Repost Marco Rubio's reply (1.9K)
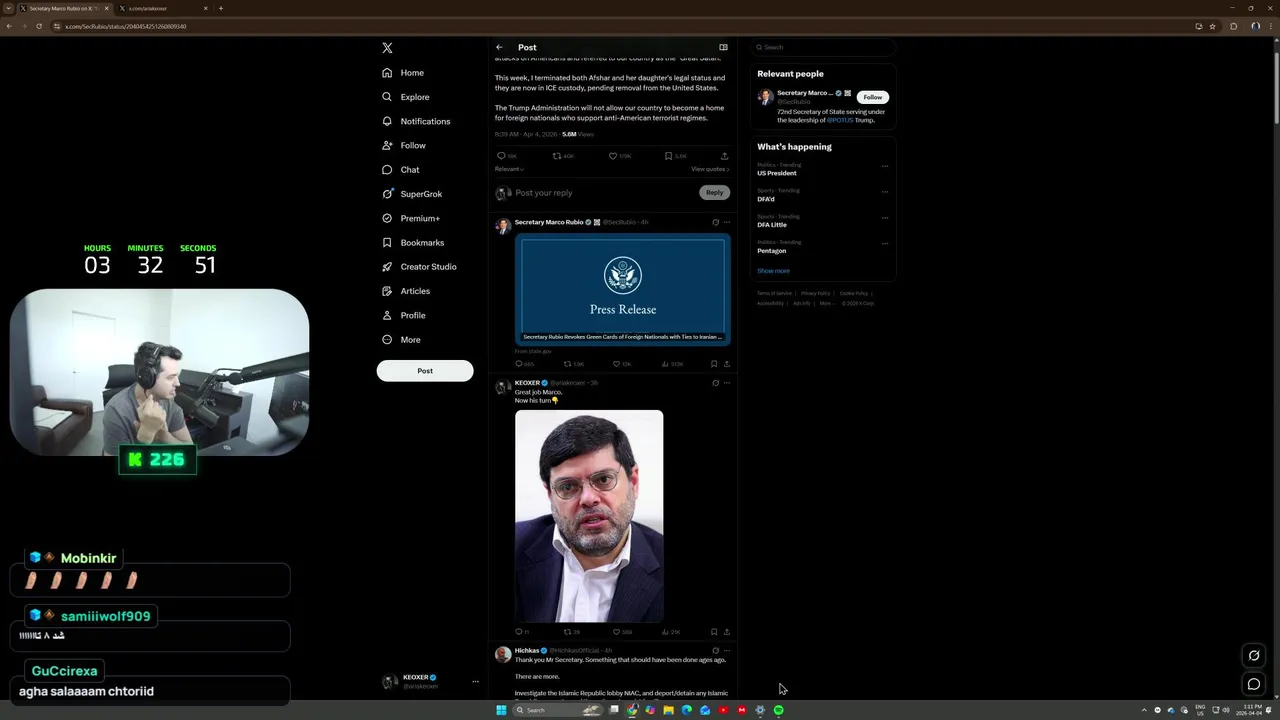Screen dimensions: 1280x720 (x=573, y=364)
